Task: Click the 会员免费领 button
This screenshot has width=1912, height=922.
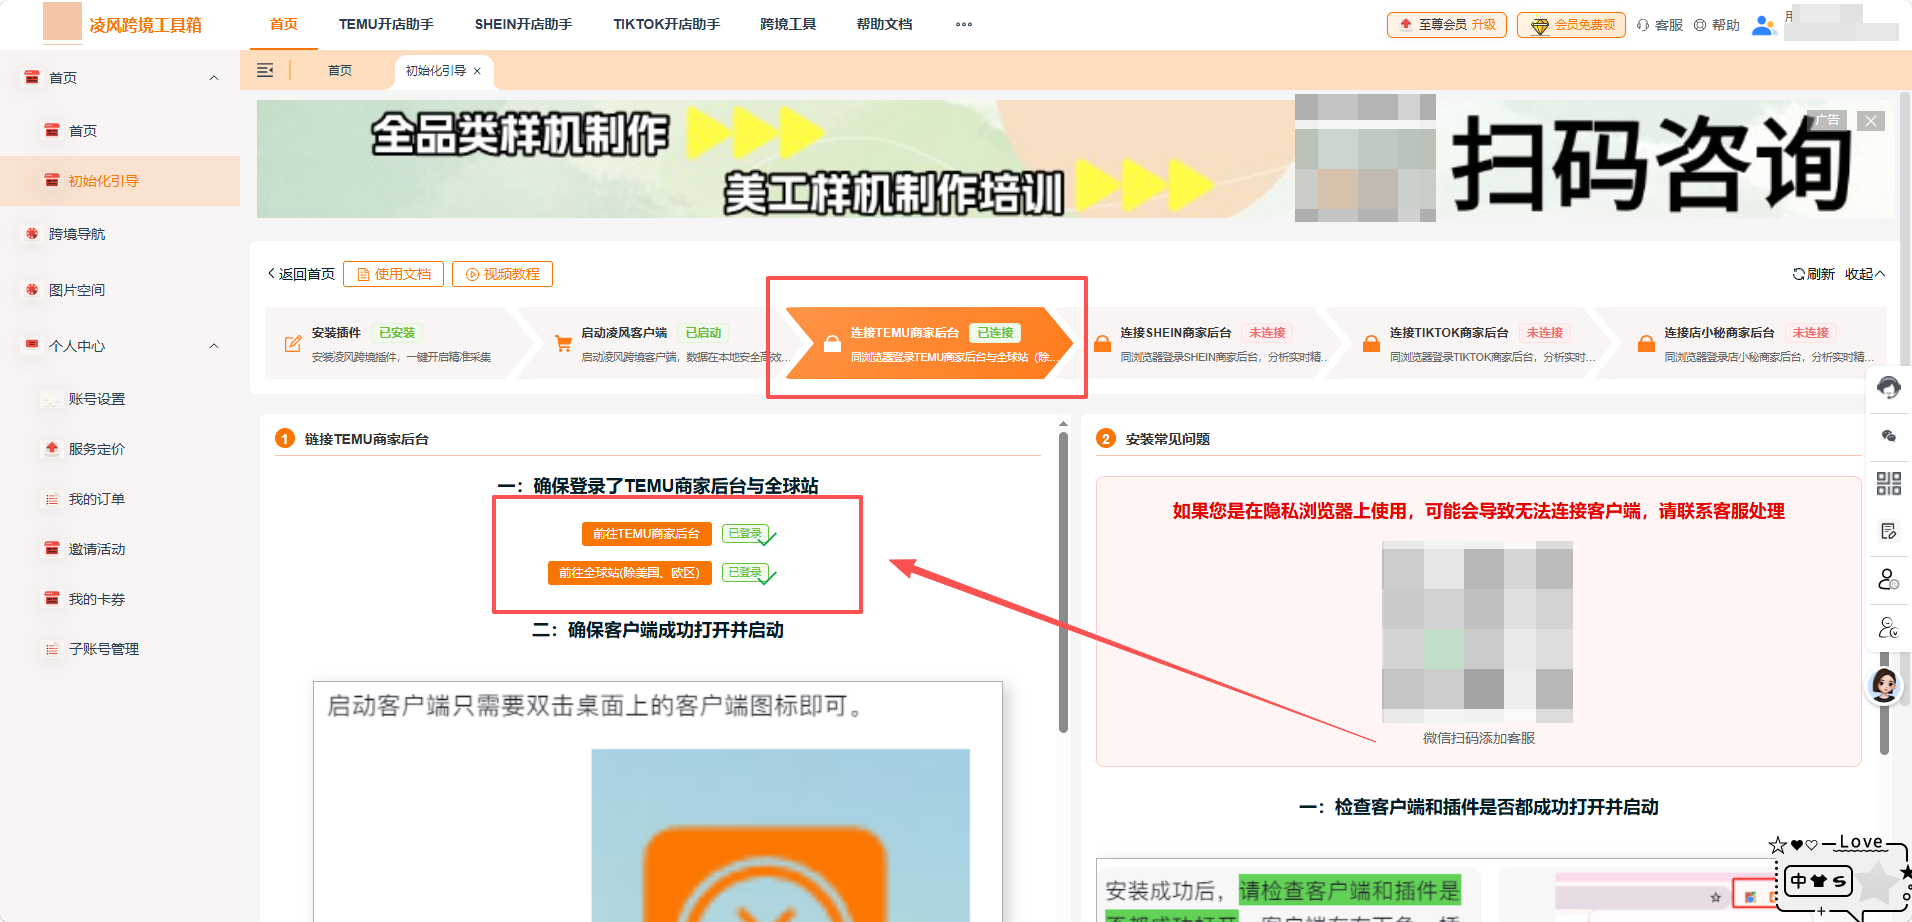Action: click(x=1571, y=25)
